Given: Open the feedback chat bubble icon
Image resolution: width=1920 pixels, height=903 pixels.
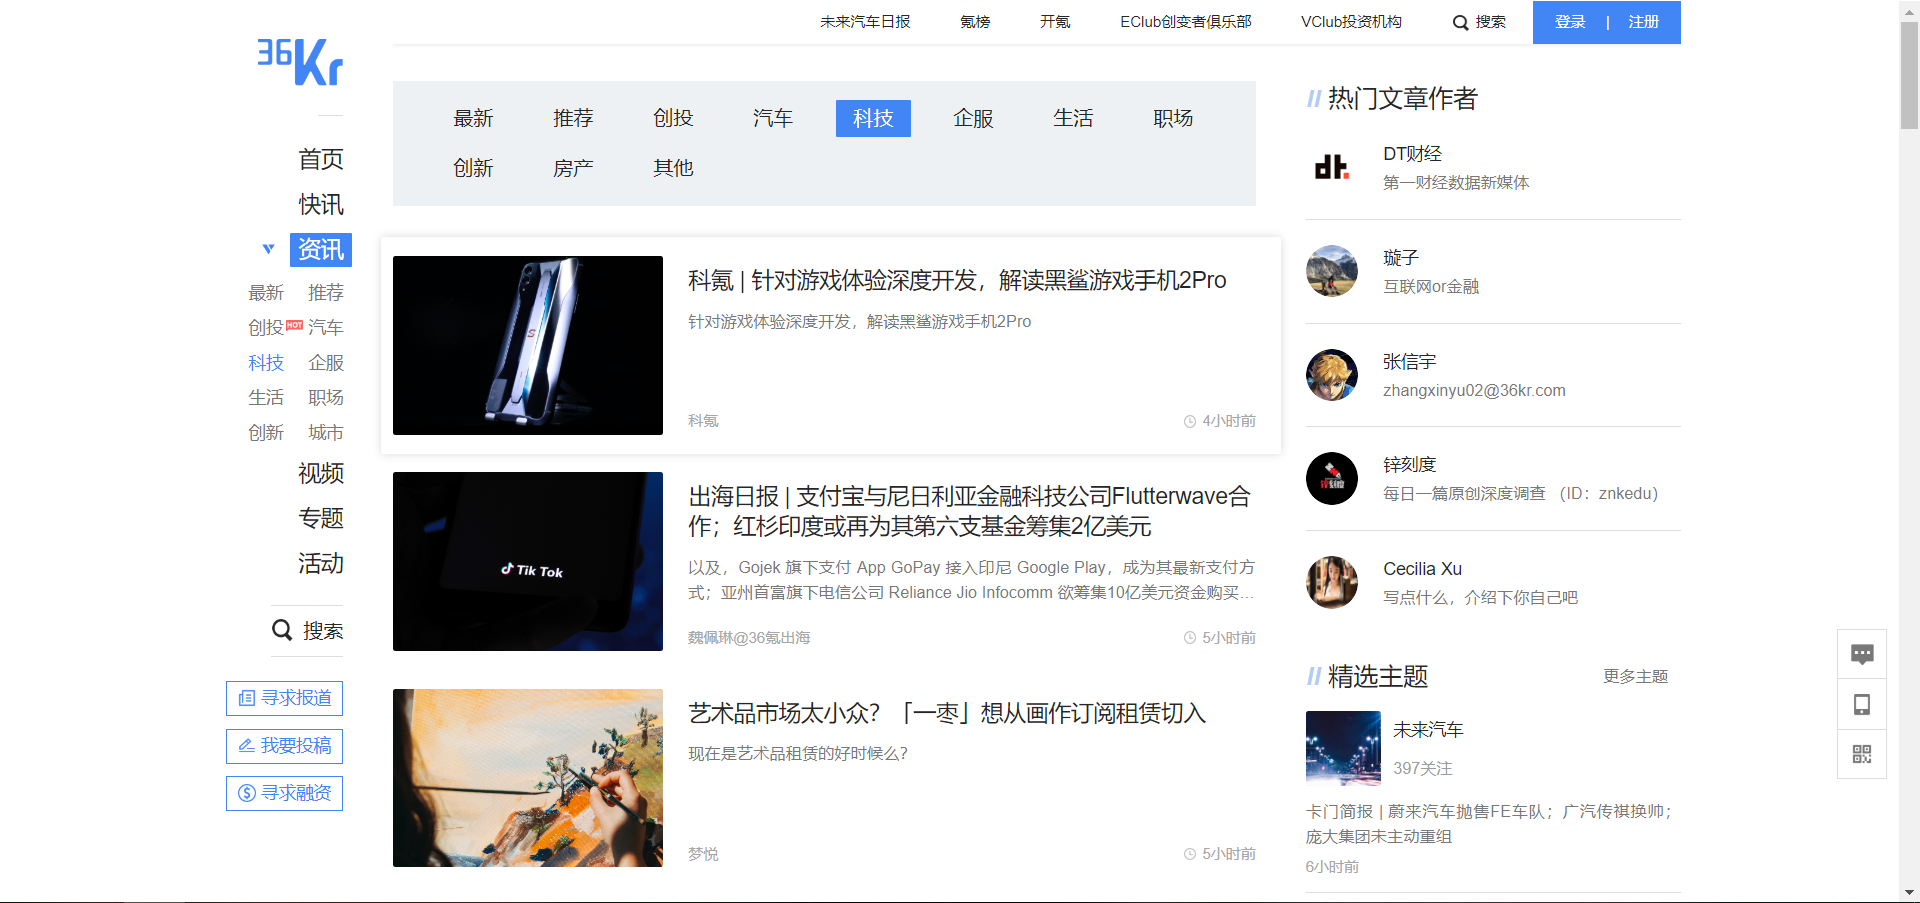Looking at the screenshot, I should click(1862, 655).
